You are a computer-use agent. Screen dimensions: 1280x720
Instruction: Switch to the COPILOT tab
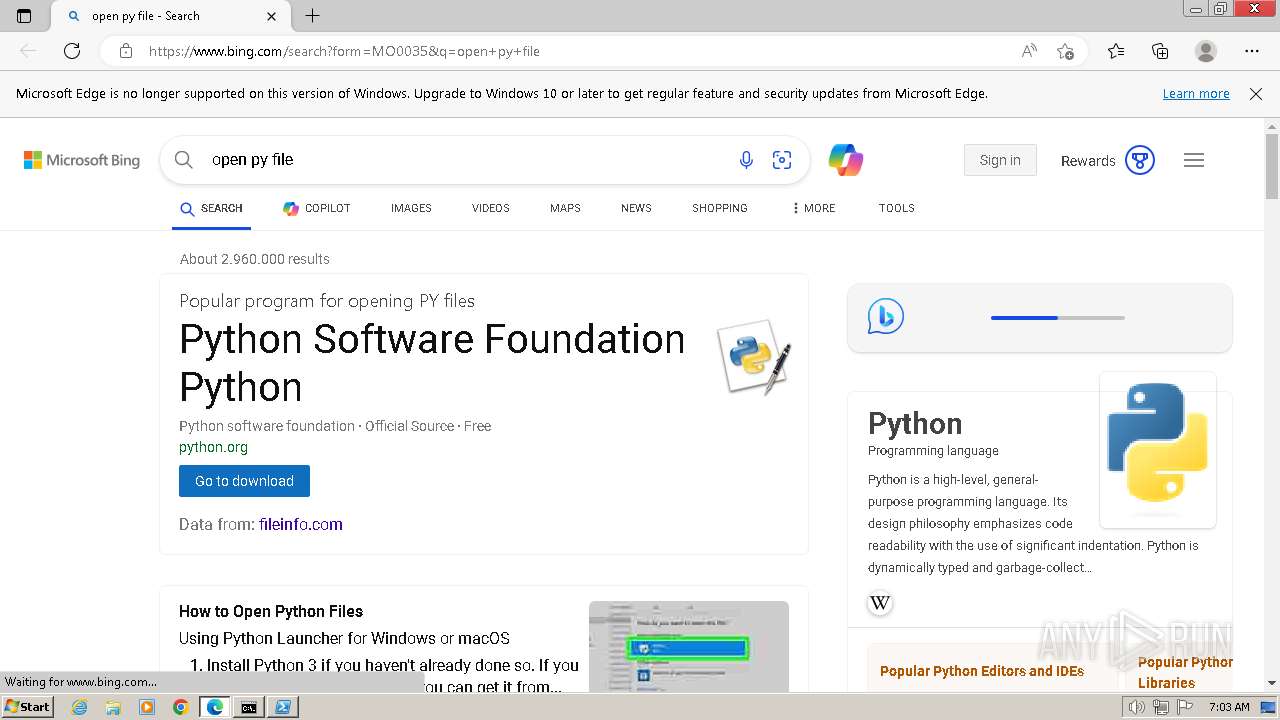click(317, 208)
